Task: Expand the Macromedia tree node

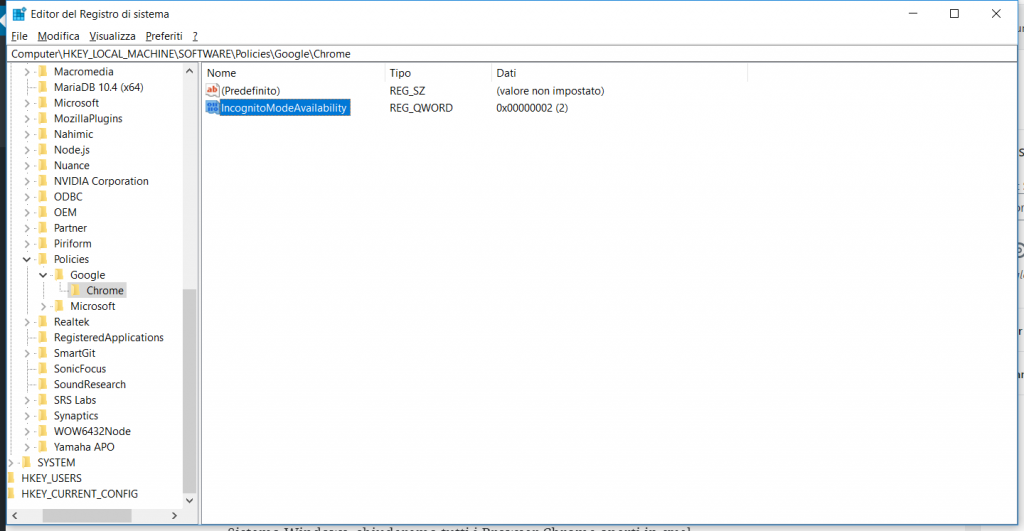Action: coord(27,72)
